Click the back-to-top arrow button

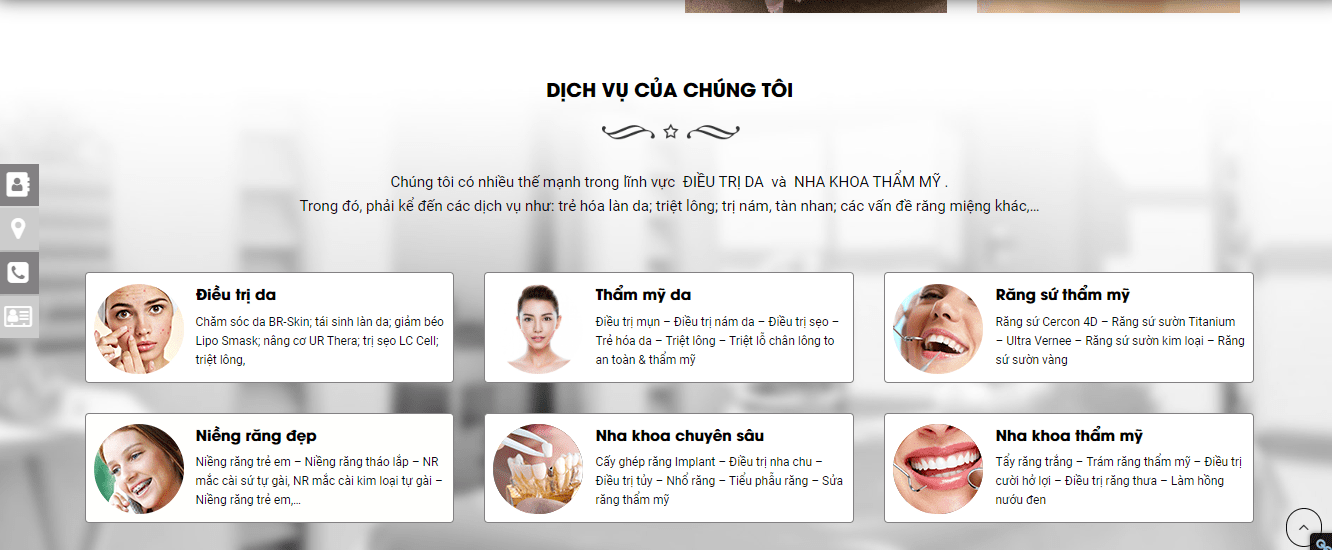click(x=1303, y=527)
